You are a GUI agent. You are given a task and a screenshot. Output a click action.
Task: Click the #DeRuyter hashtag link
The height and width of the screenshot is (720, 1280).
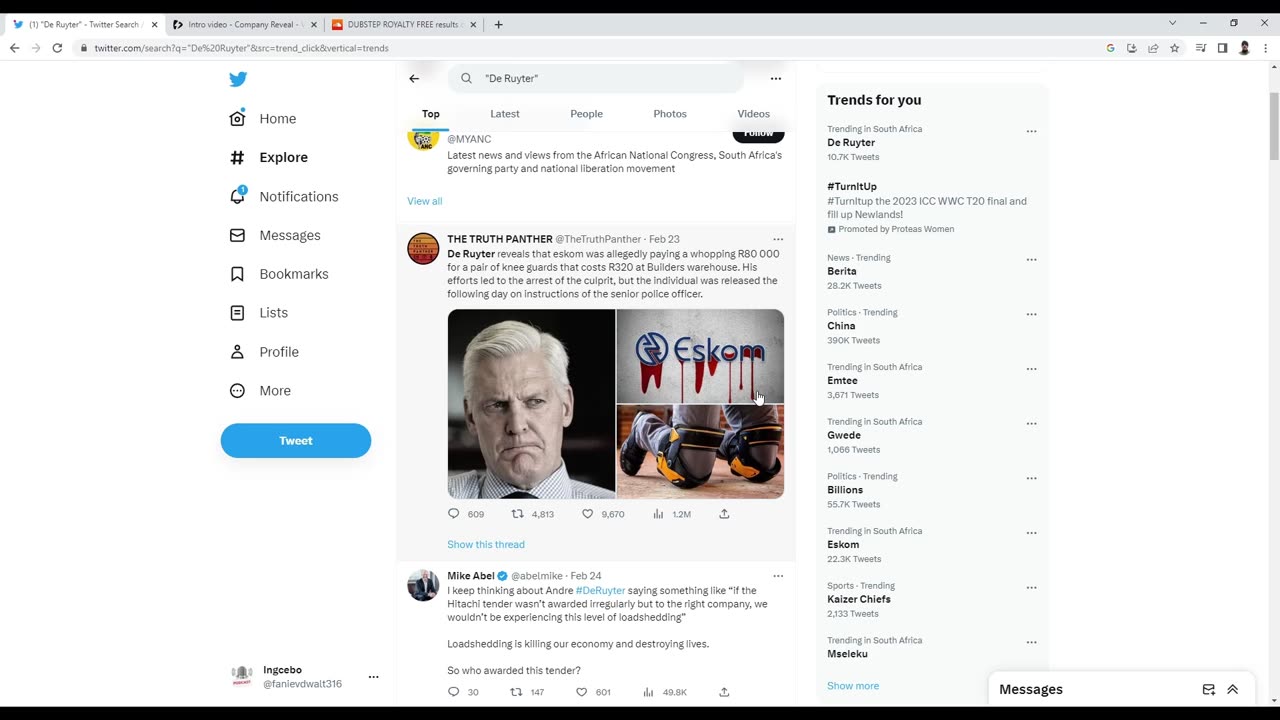tap(600, 591)
